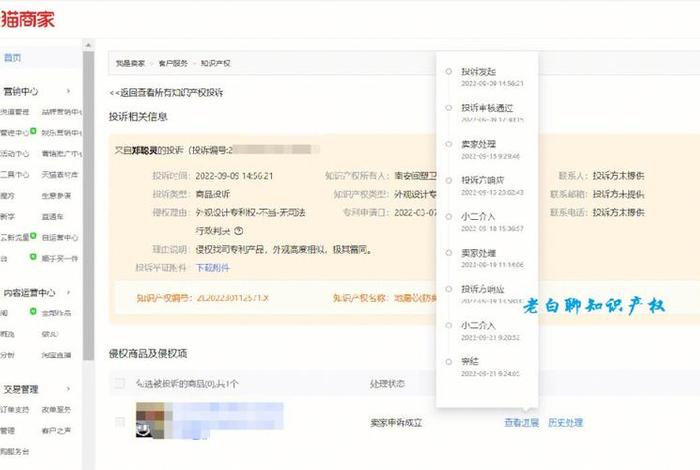Open 自运营中心 in the sidebar
This screenshot has width=700, height=470.
click(60, 237)
